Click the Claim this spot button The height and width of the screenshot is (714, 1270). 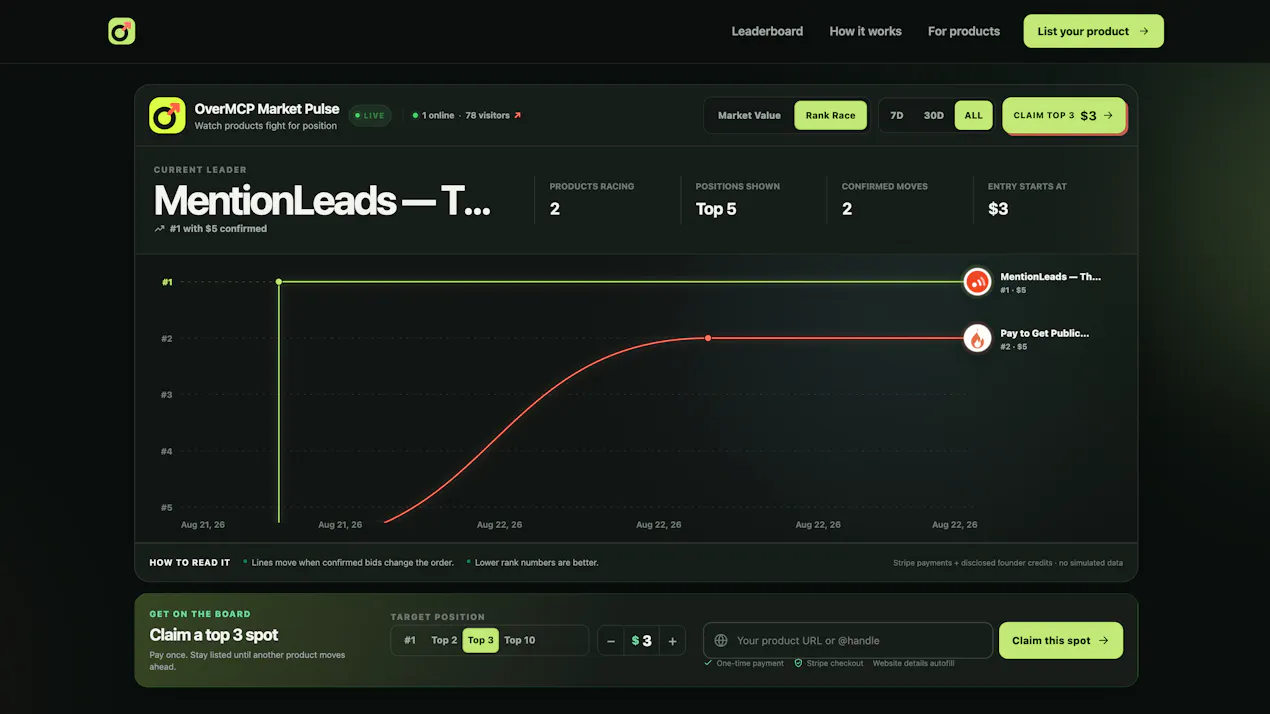[x=1061, y=640]
